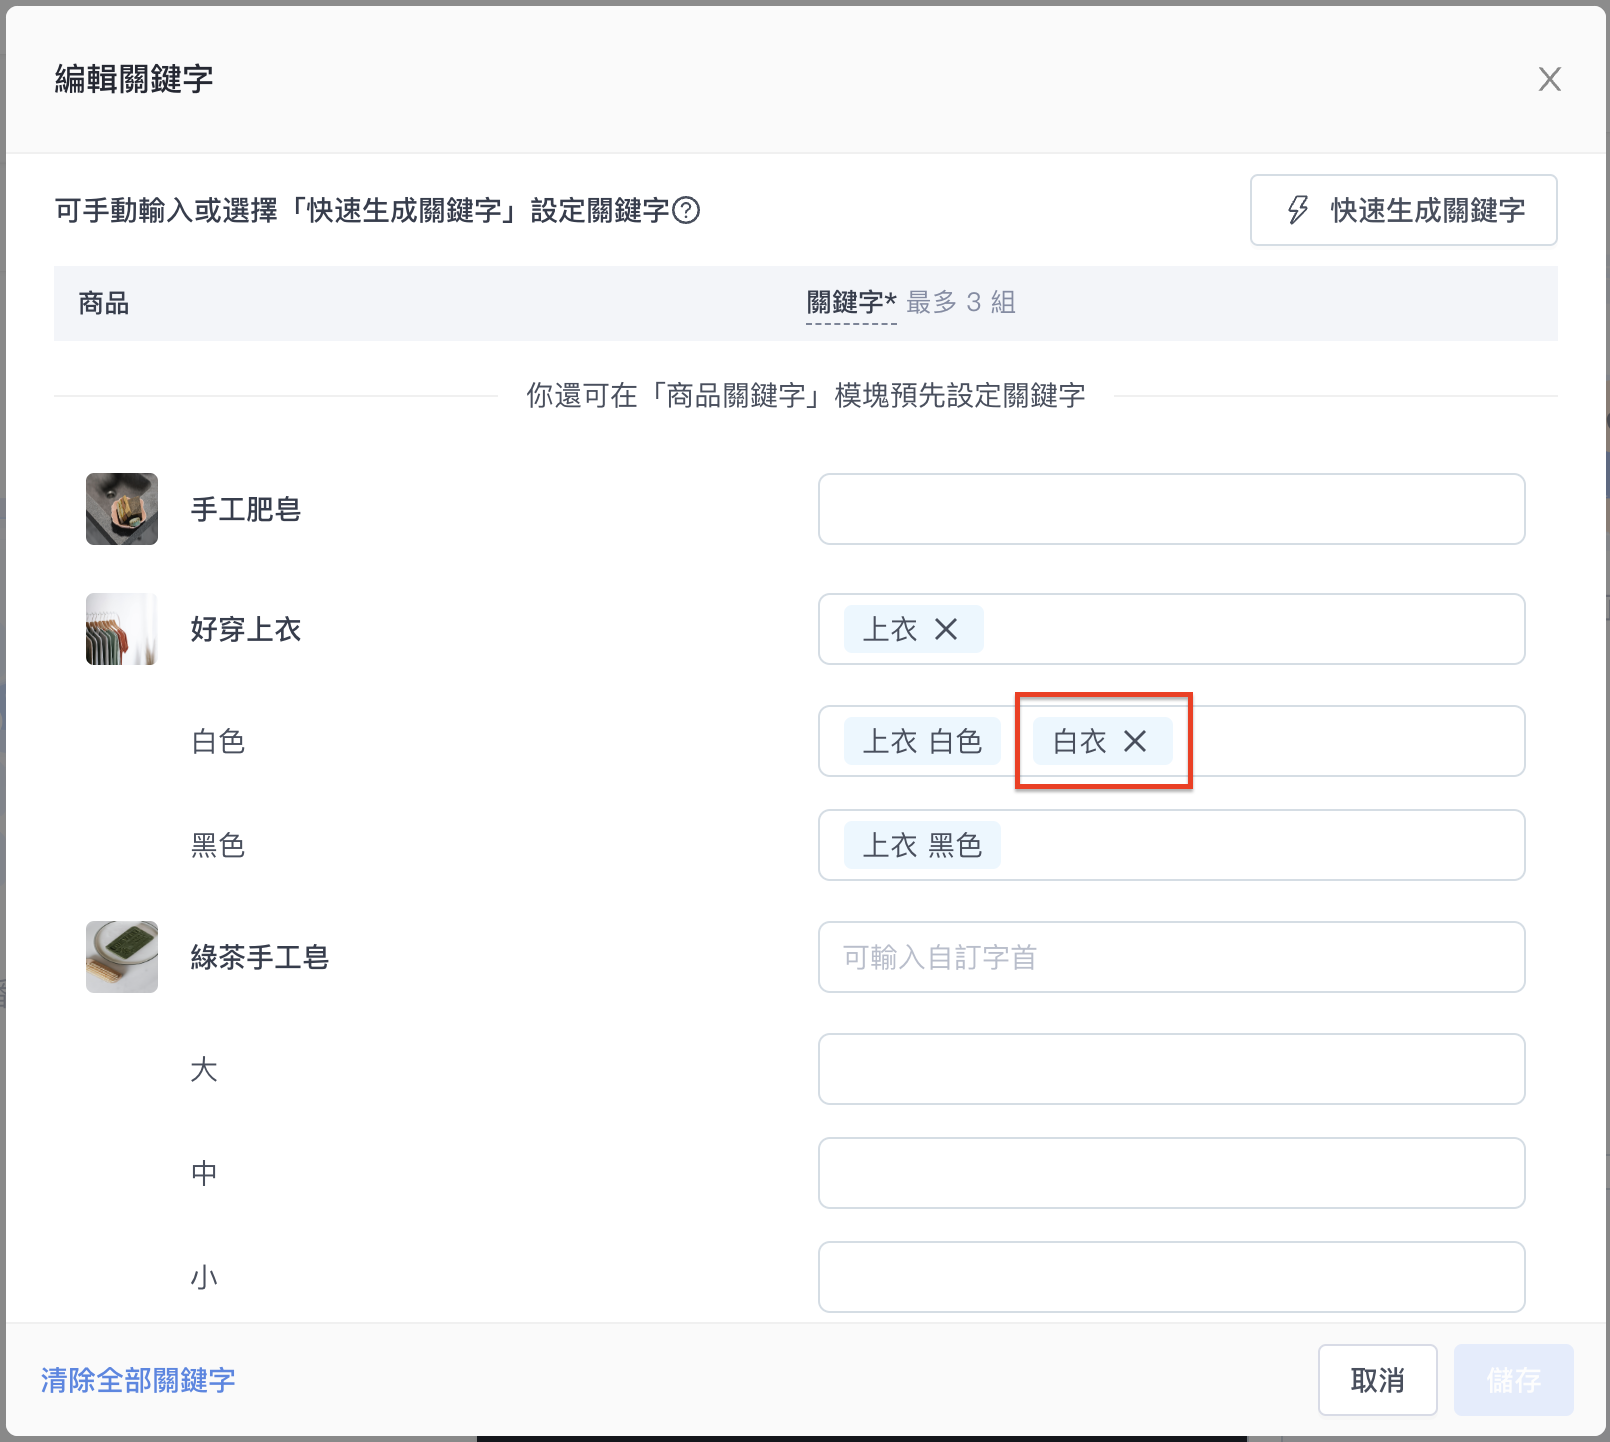Remove the 上衣 keyword tag
The width and height of the screenshot is (1610, 1442).
coord(946,629)
